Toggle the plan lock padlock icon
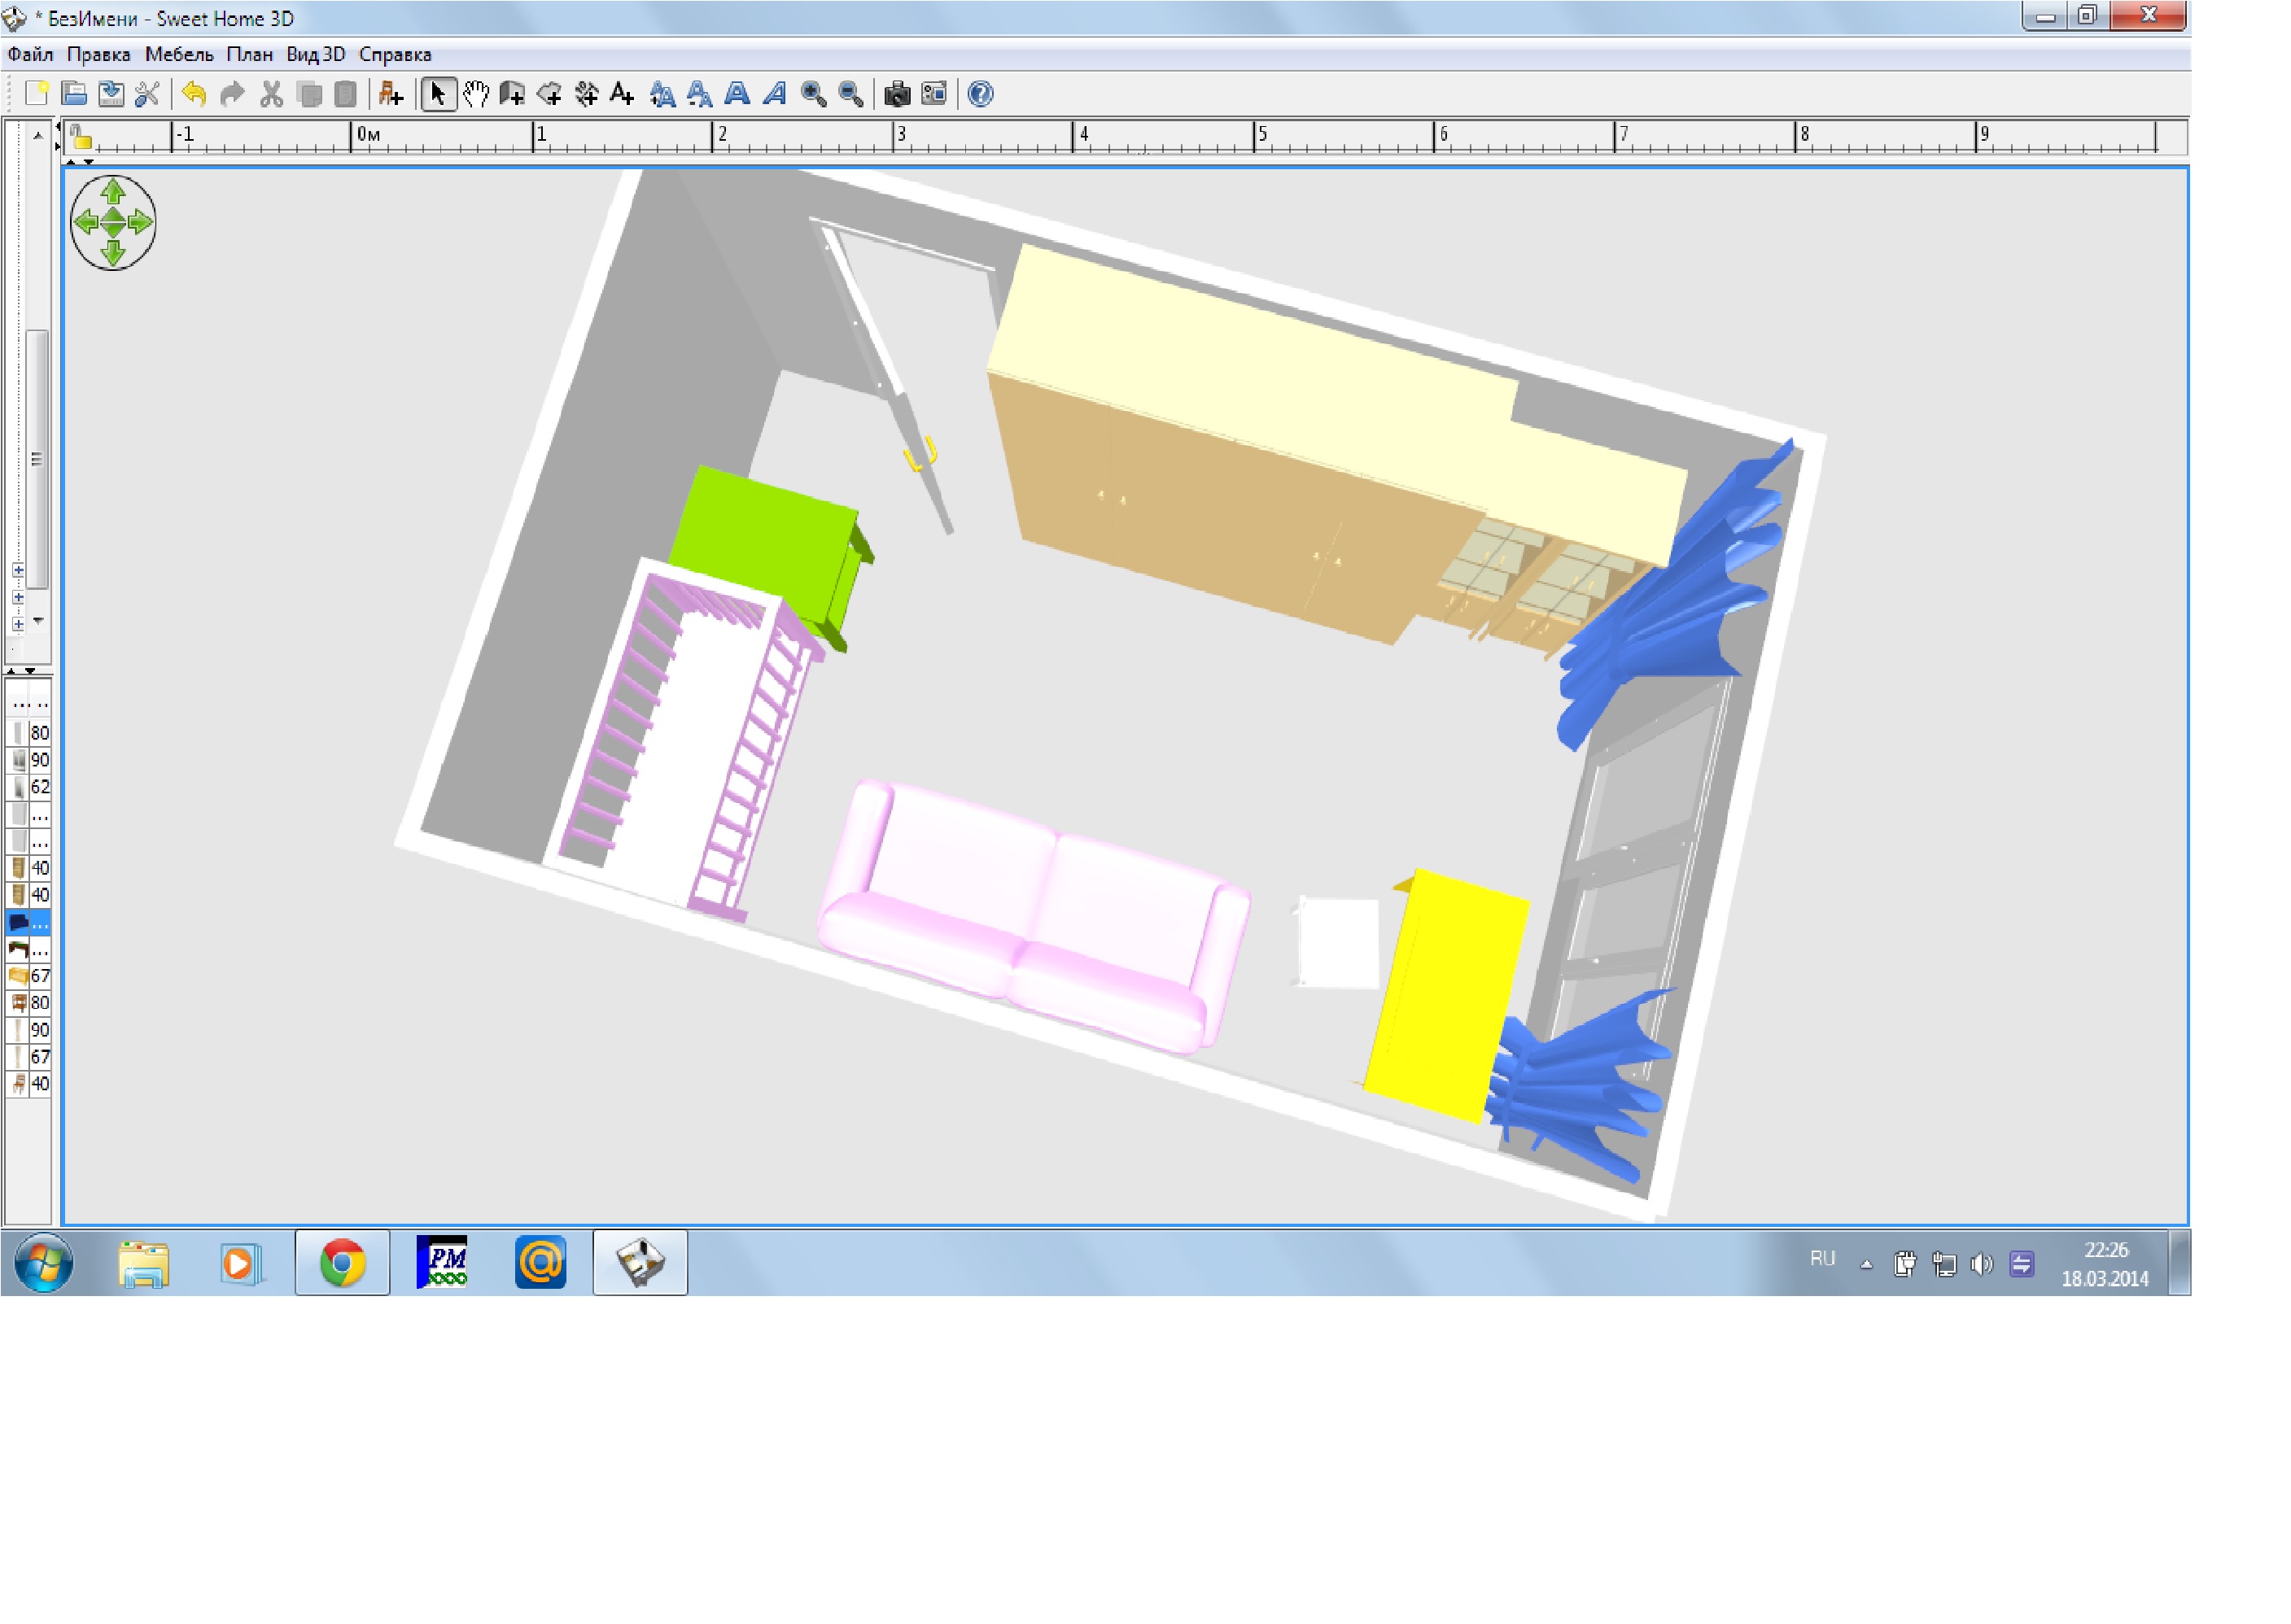The image size is (2291, 1624). [81, 138]
